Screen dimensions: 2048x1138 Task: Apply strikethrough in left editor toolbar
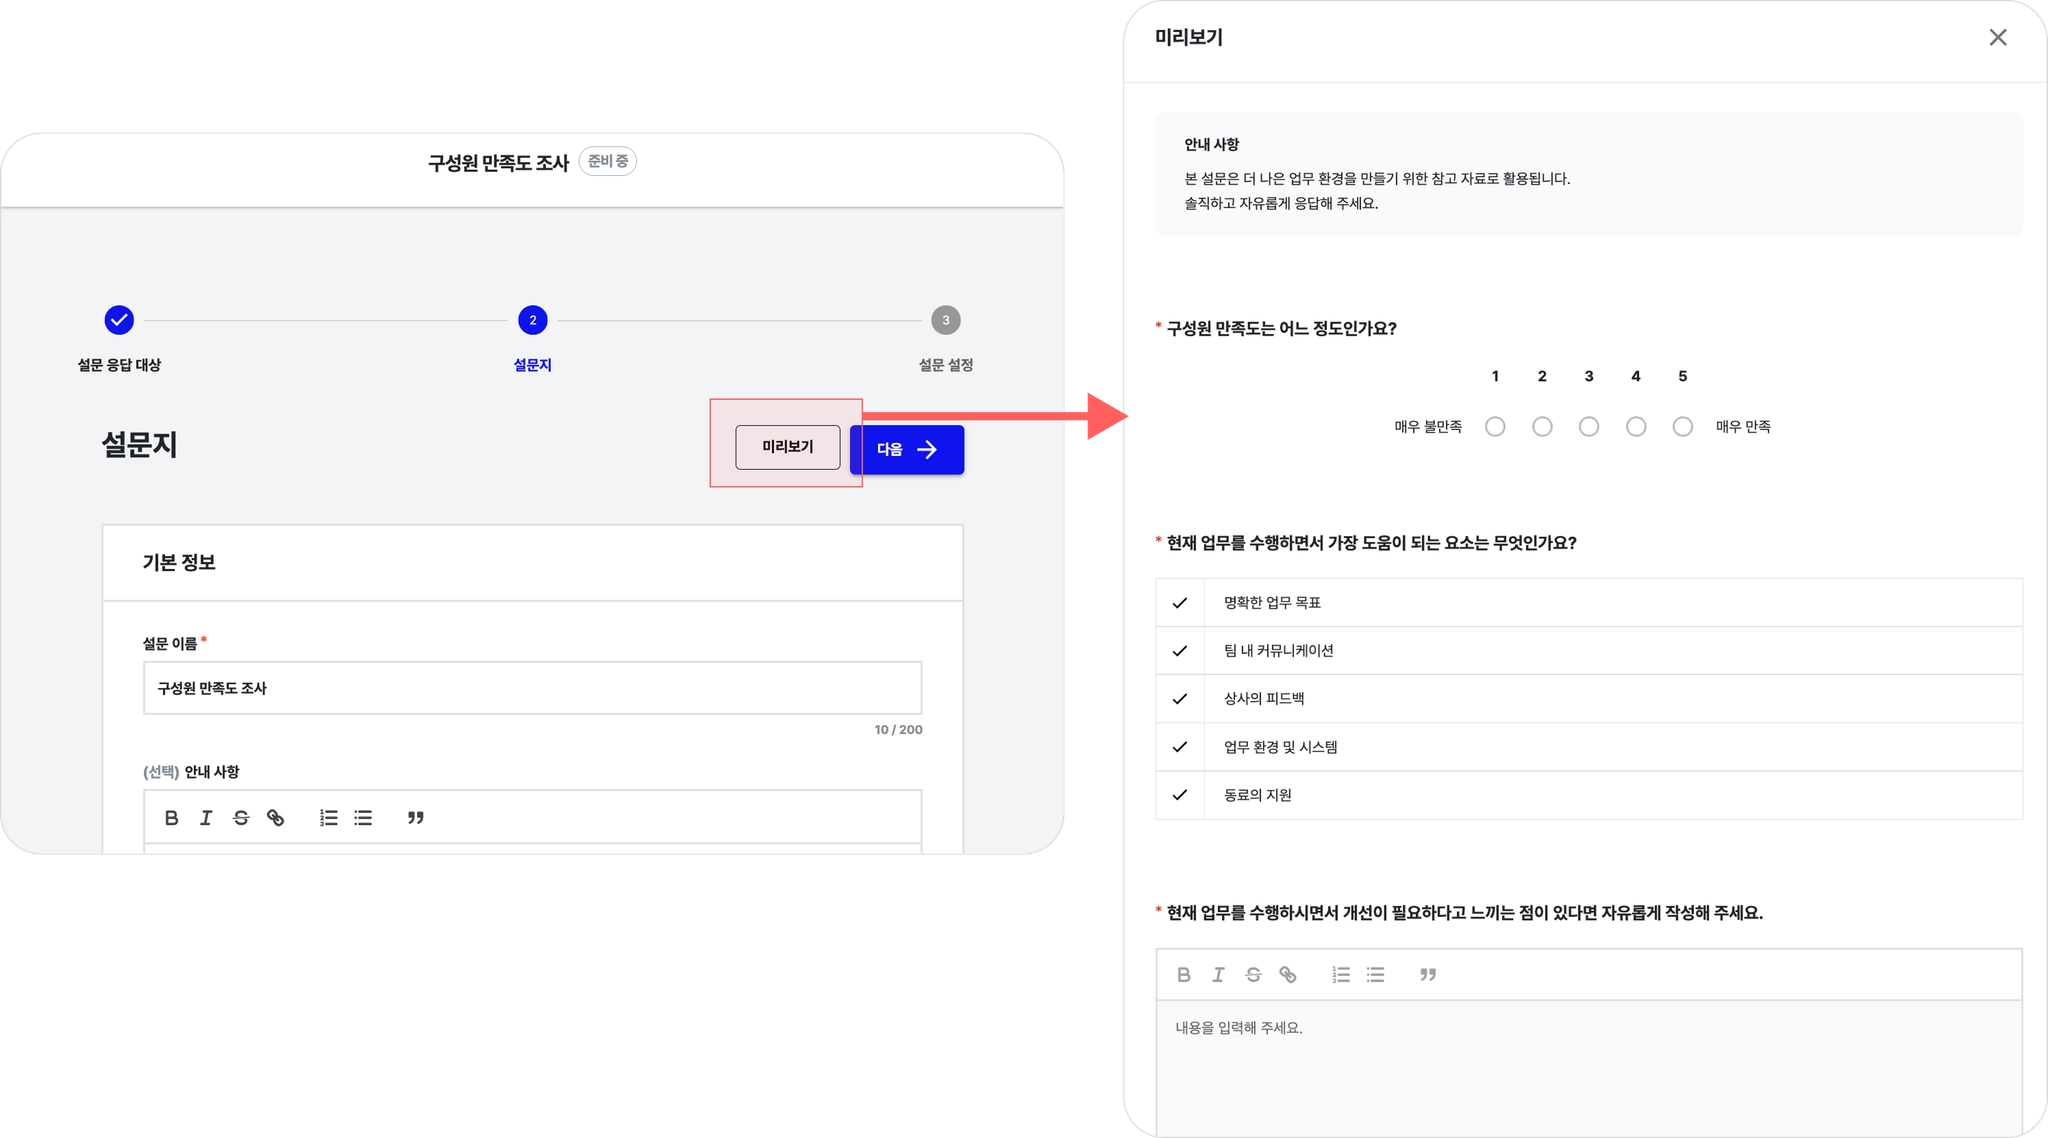[x=241, y=818]
